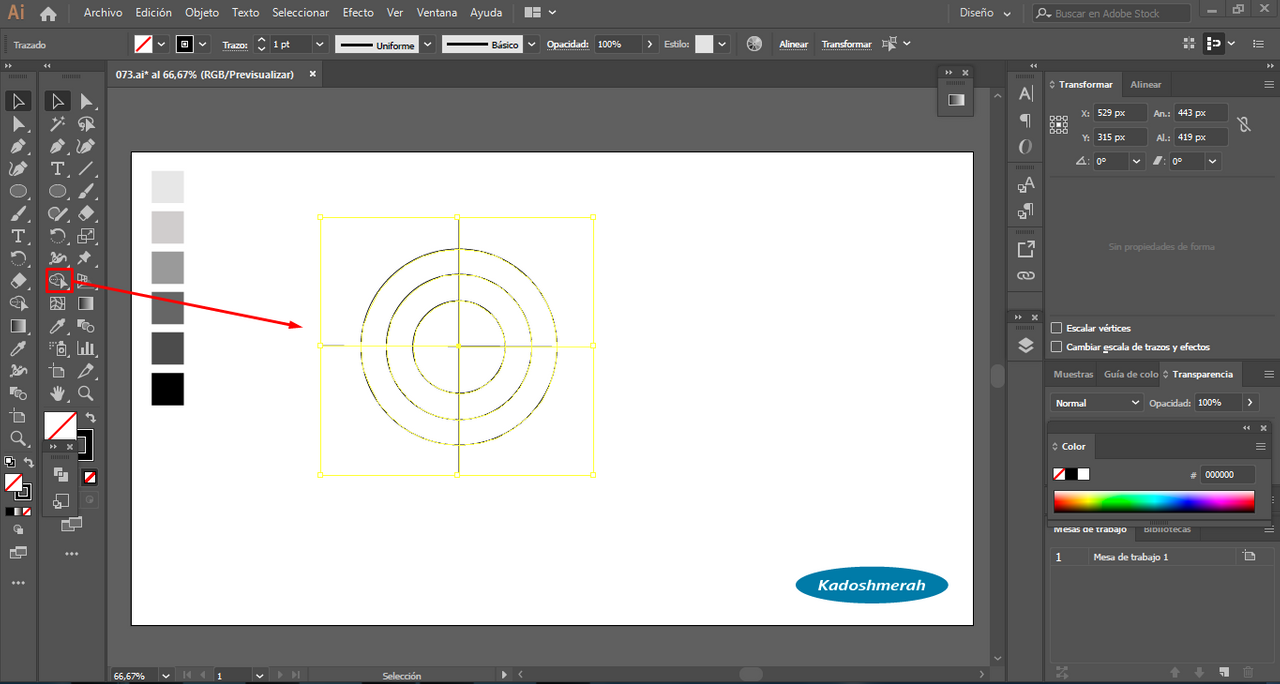Click the Buscar en Adobe Stock field
This screenshot has height=684, width=1280.
(1111, 13)
